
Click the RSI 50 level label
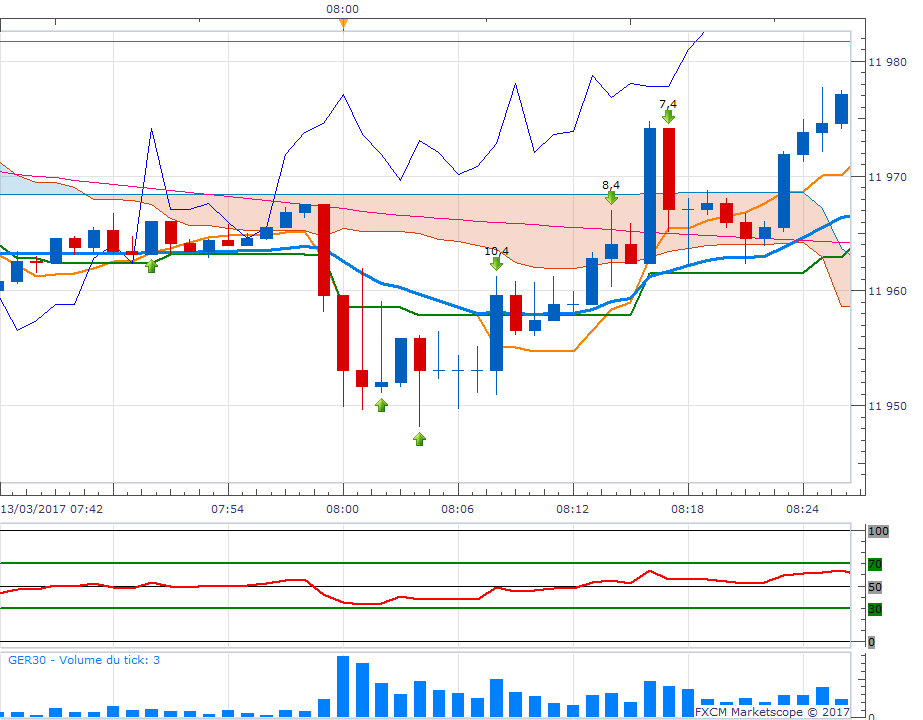875,587
